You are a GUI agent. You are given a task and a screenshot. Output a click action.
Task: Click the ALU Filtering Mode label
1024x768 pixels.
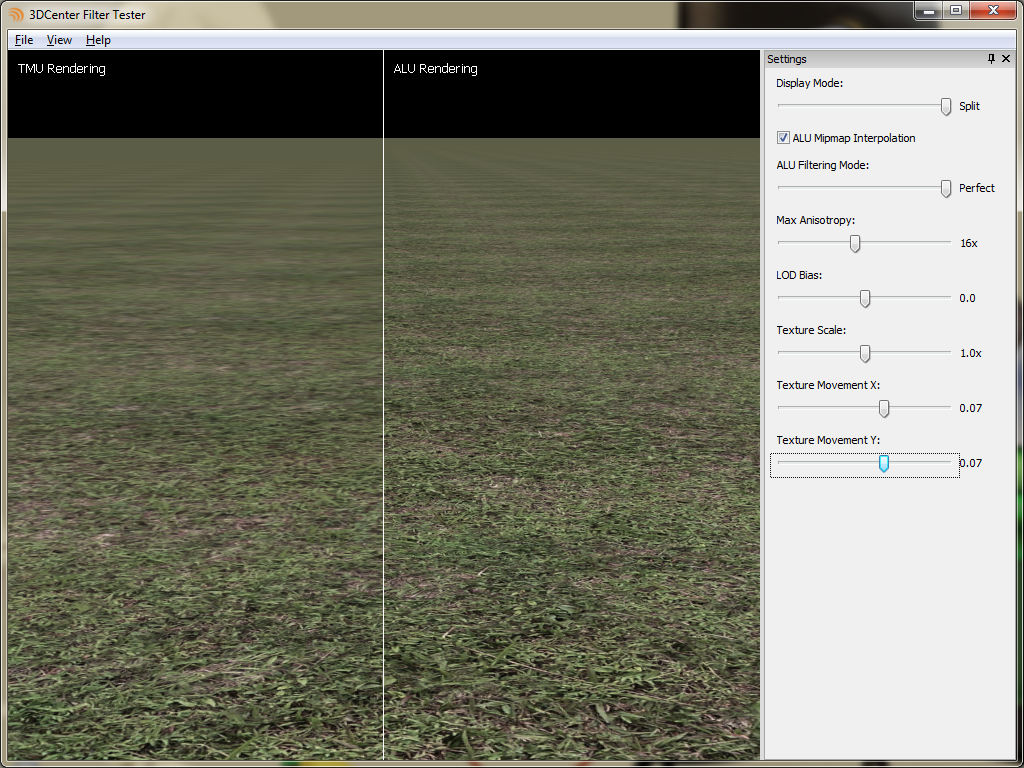pyautogui.click(x=823, y=165)
